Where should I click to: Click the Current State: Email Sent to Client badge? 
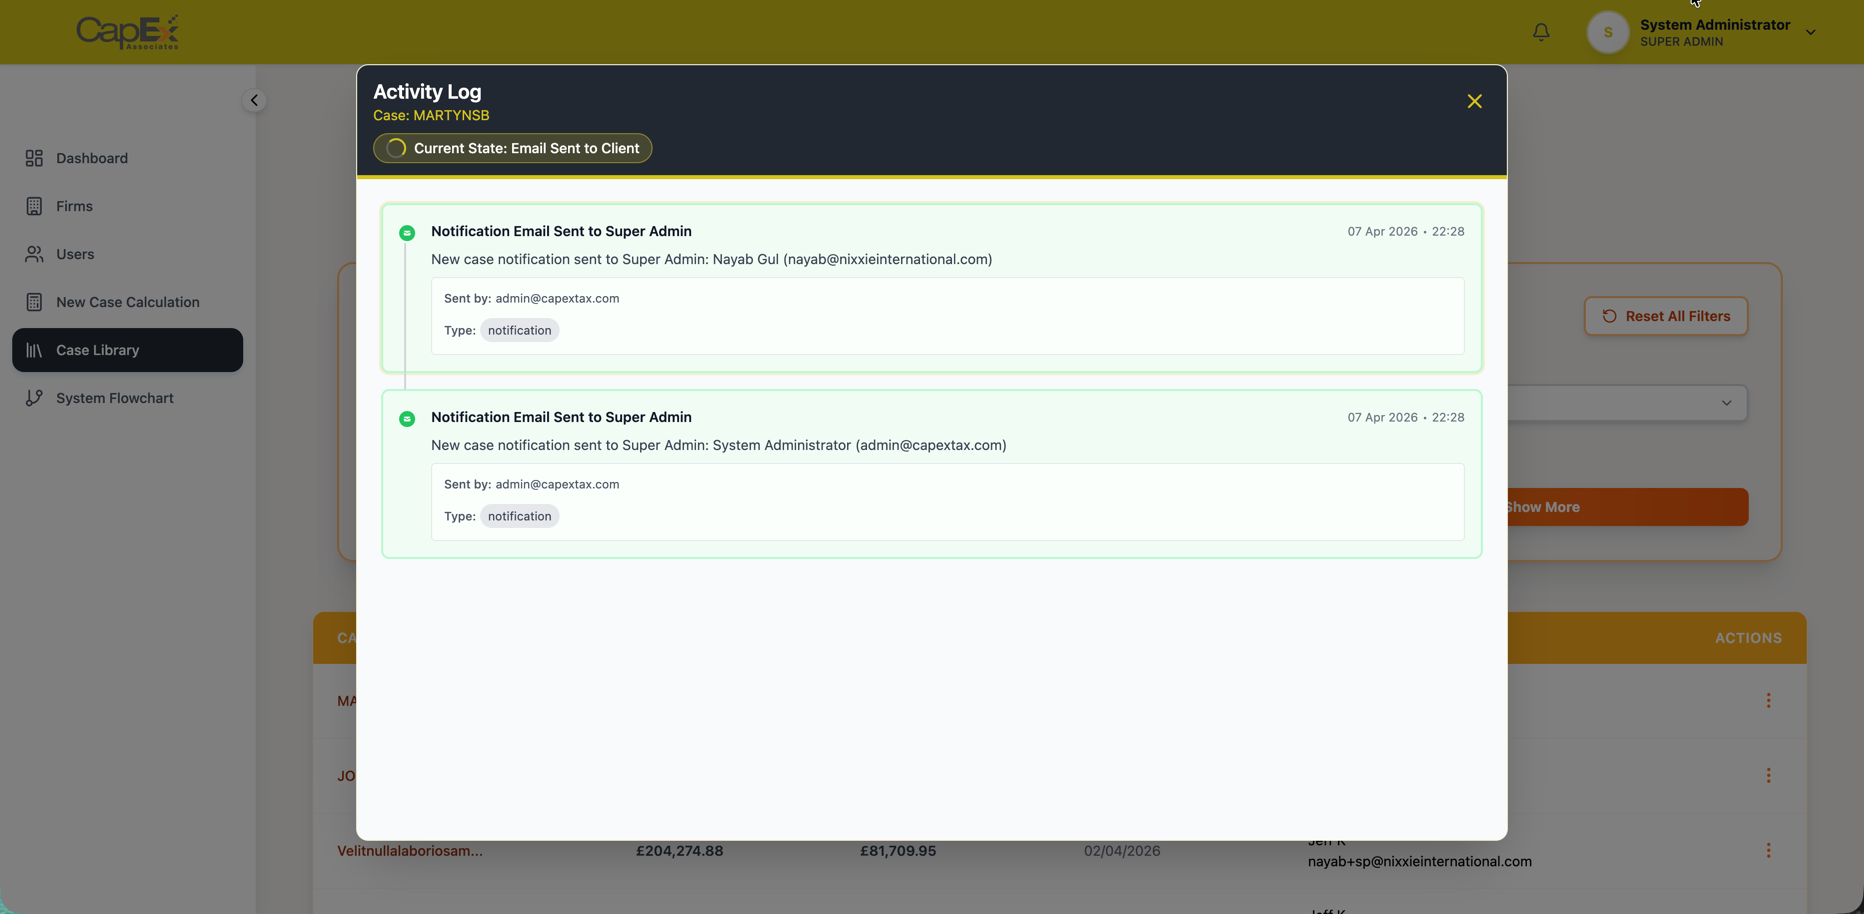(512, 148)
